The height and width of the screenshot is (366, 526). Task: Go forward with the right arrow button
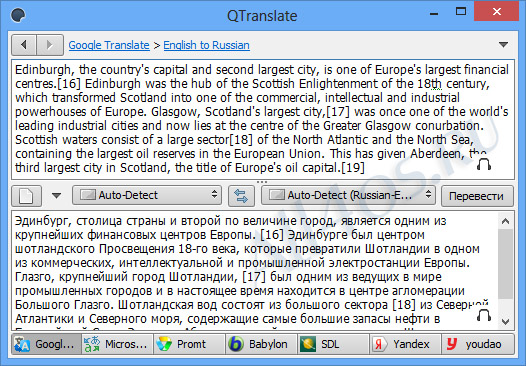(x=50, y=45)
